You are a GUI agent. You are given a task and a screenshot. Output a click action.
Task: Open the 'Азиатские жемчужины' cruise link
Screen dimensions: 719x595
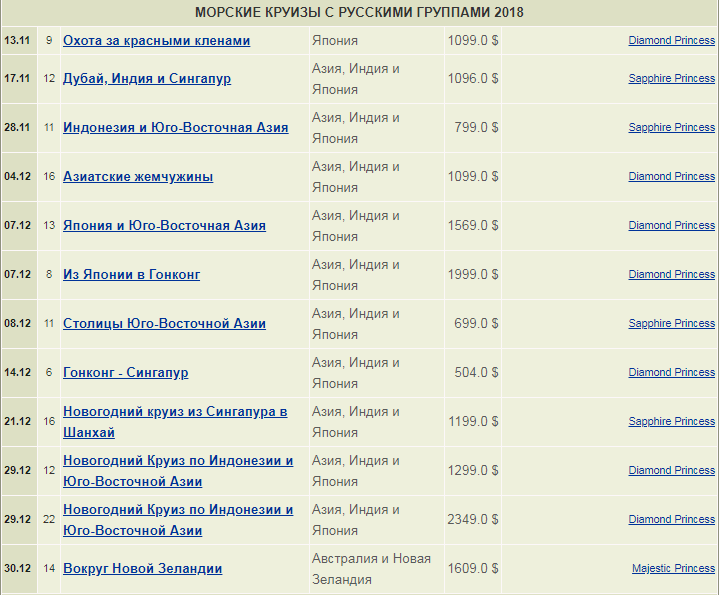[x=138, y=177]
